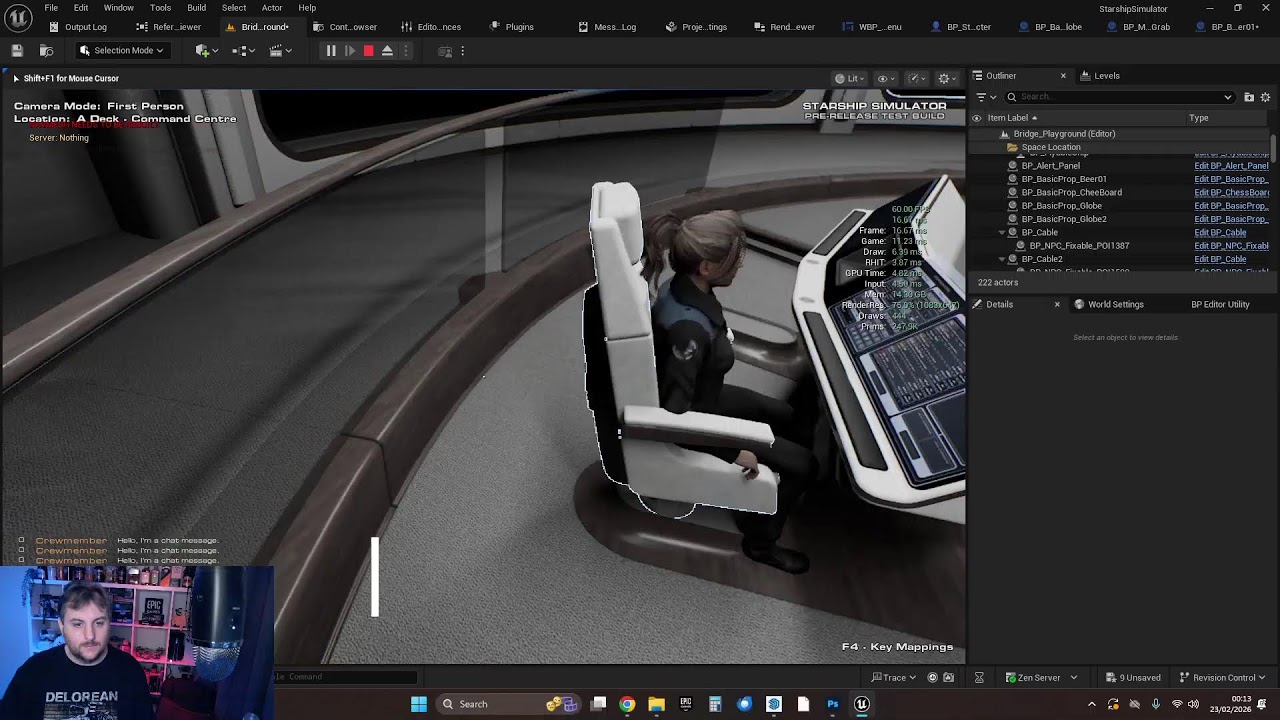Switch to the Plugins tab
Screen dimensions: 1280x720
(x=512, y=27)
